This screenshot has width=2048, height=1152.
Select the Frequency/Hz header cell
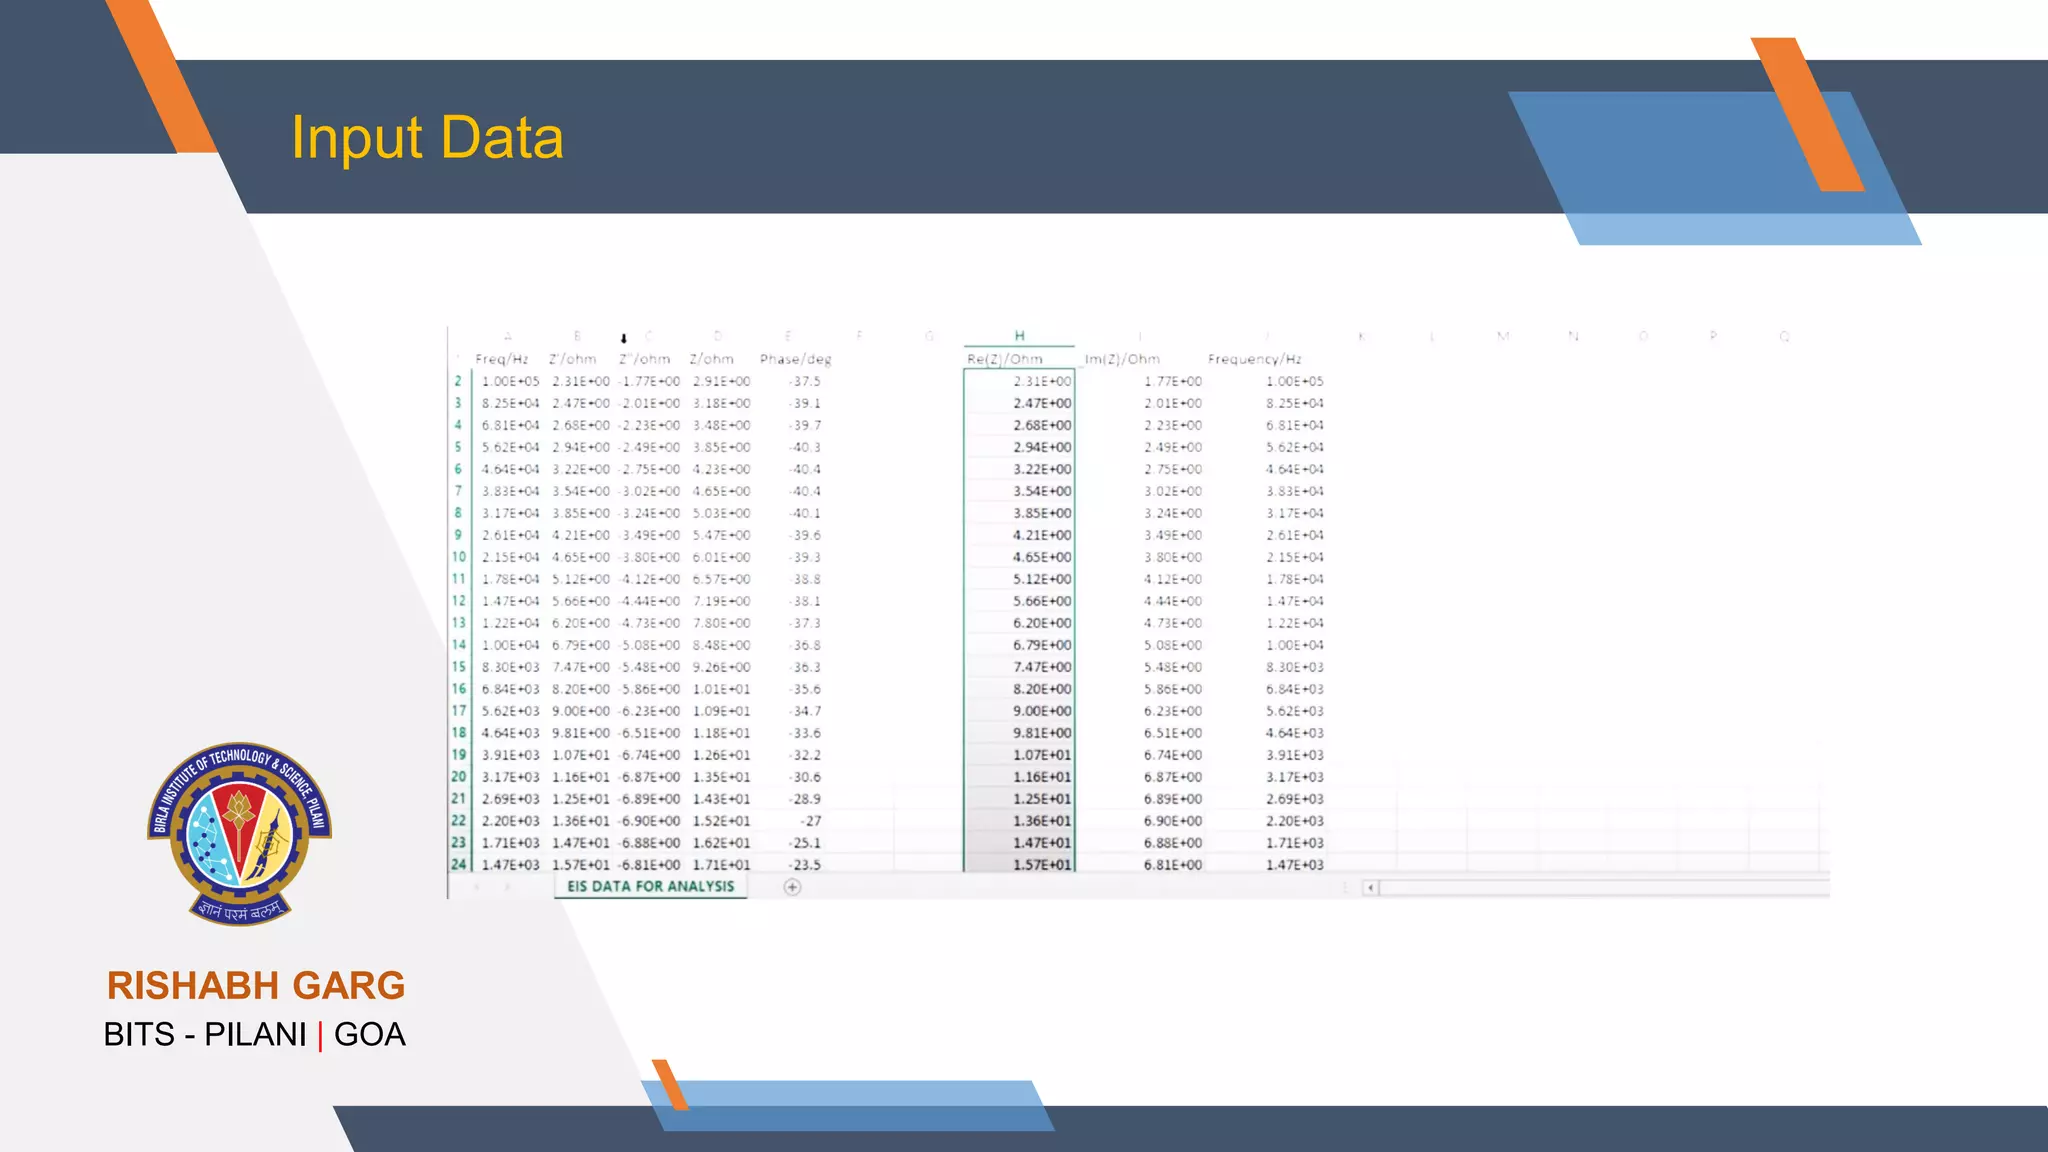tap(1255, 359)
